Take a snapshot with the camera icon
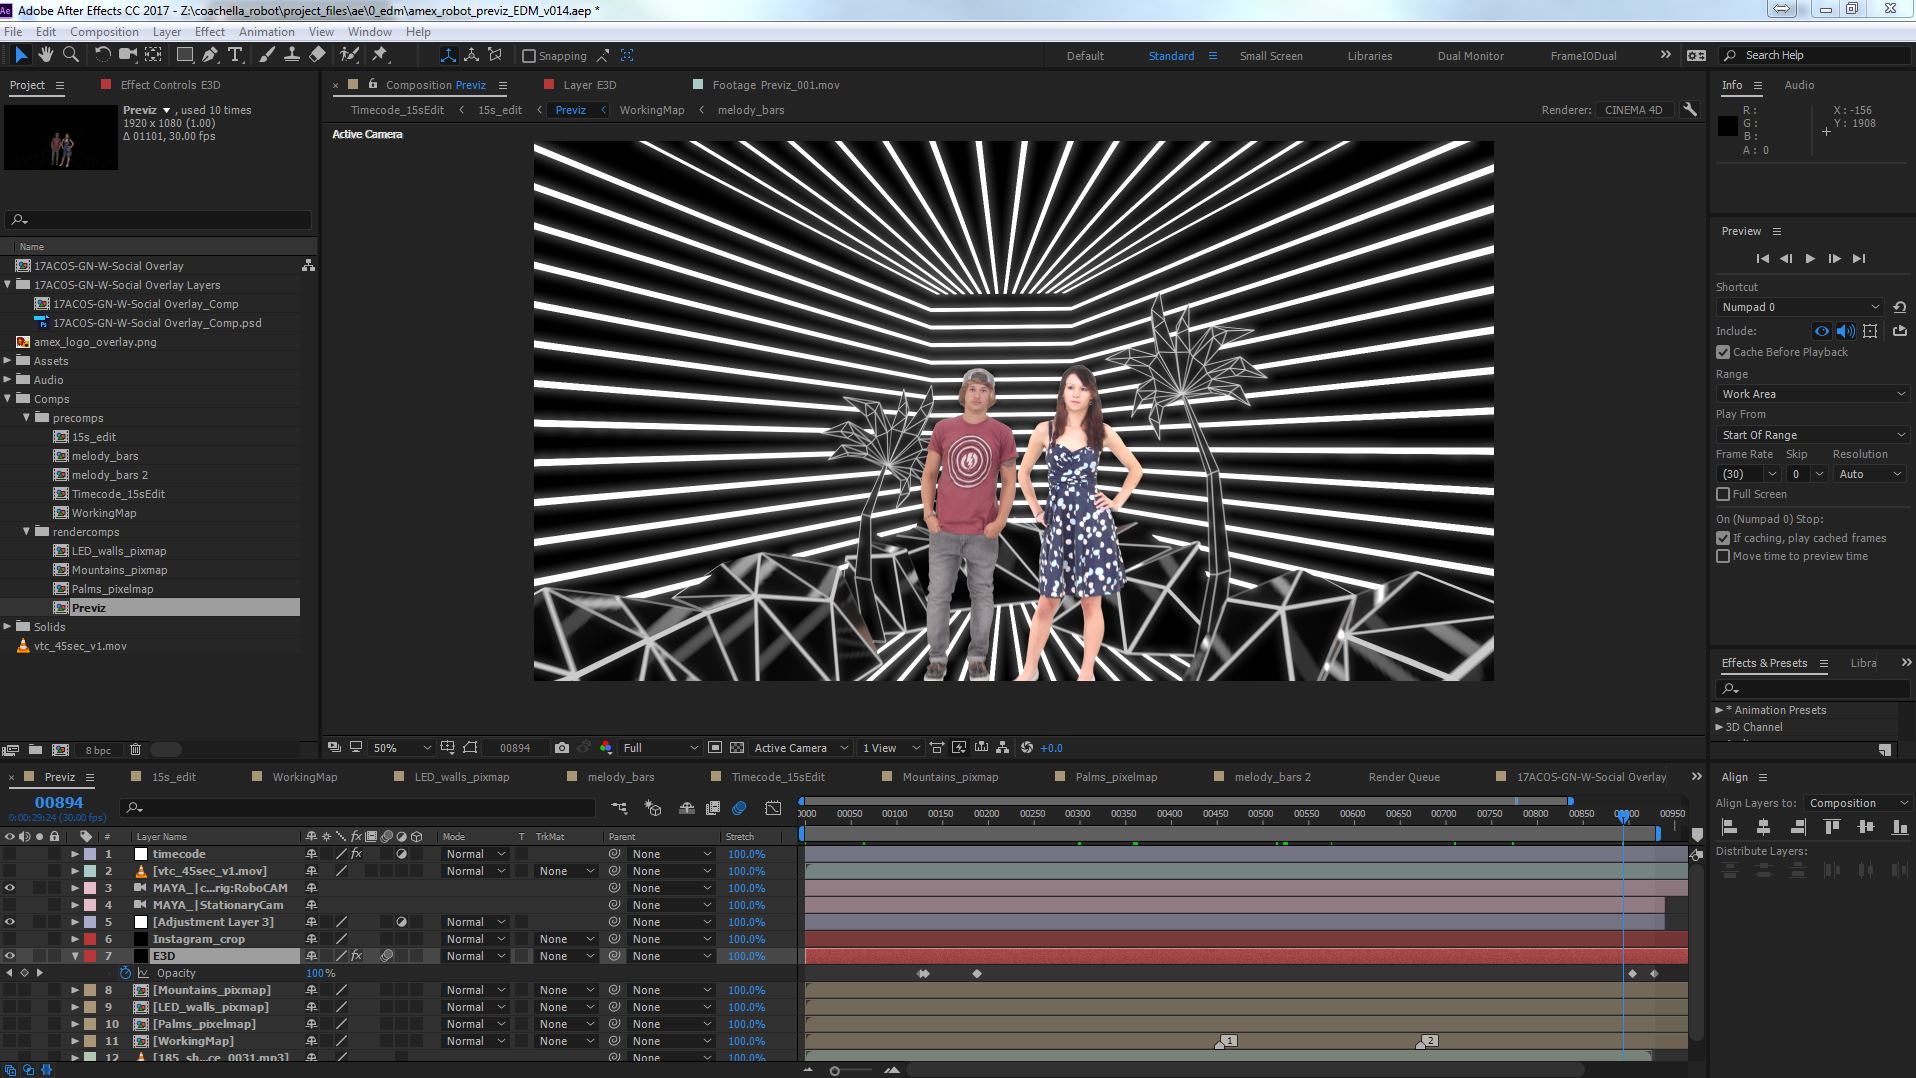The height and width of the screenshot is (1078, 1916). pyautogui.click(x=562, y=748)
